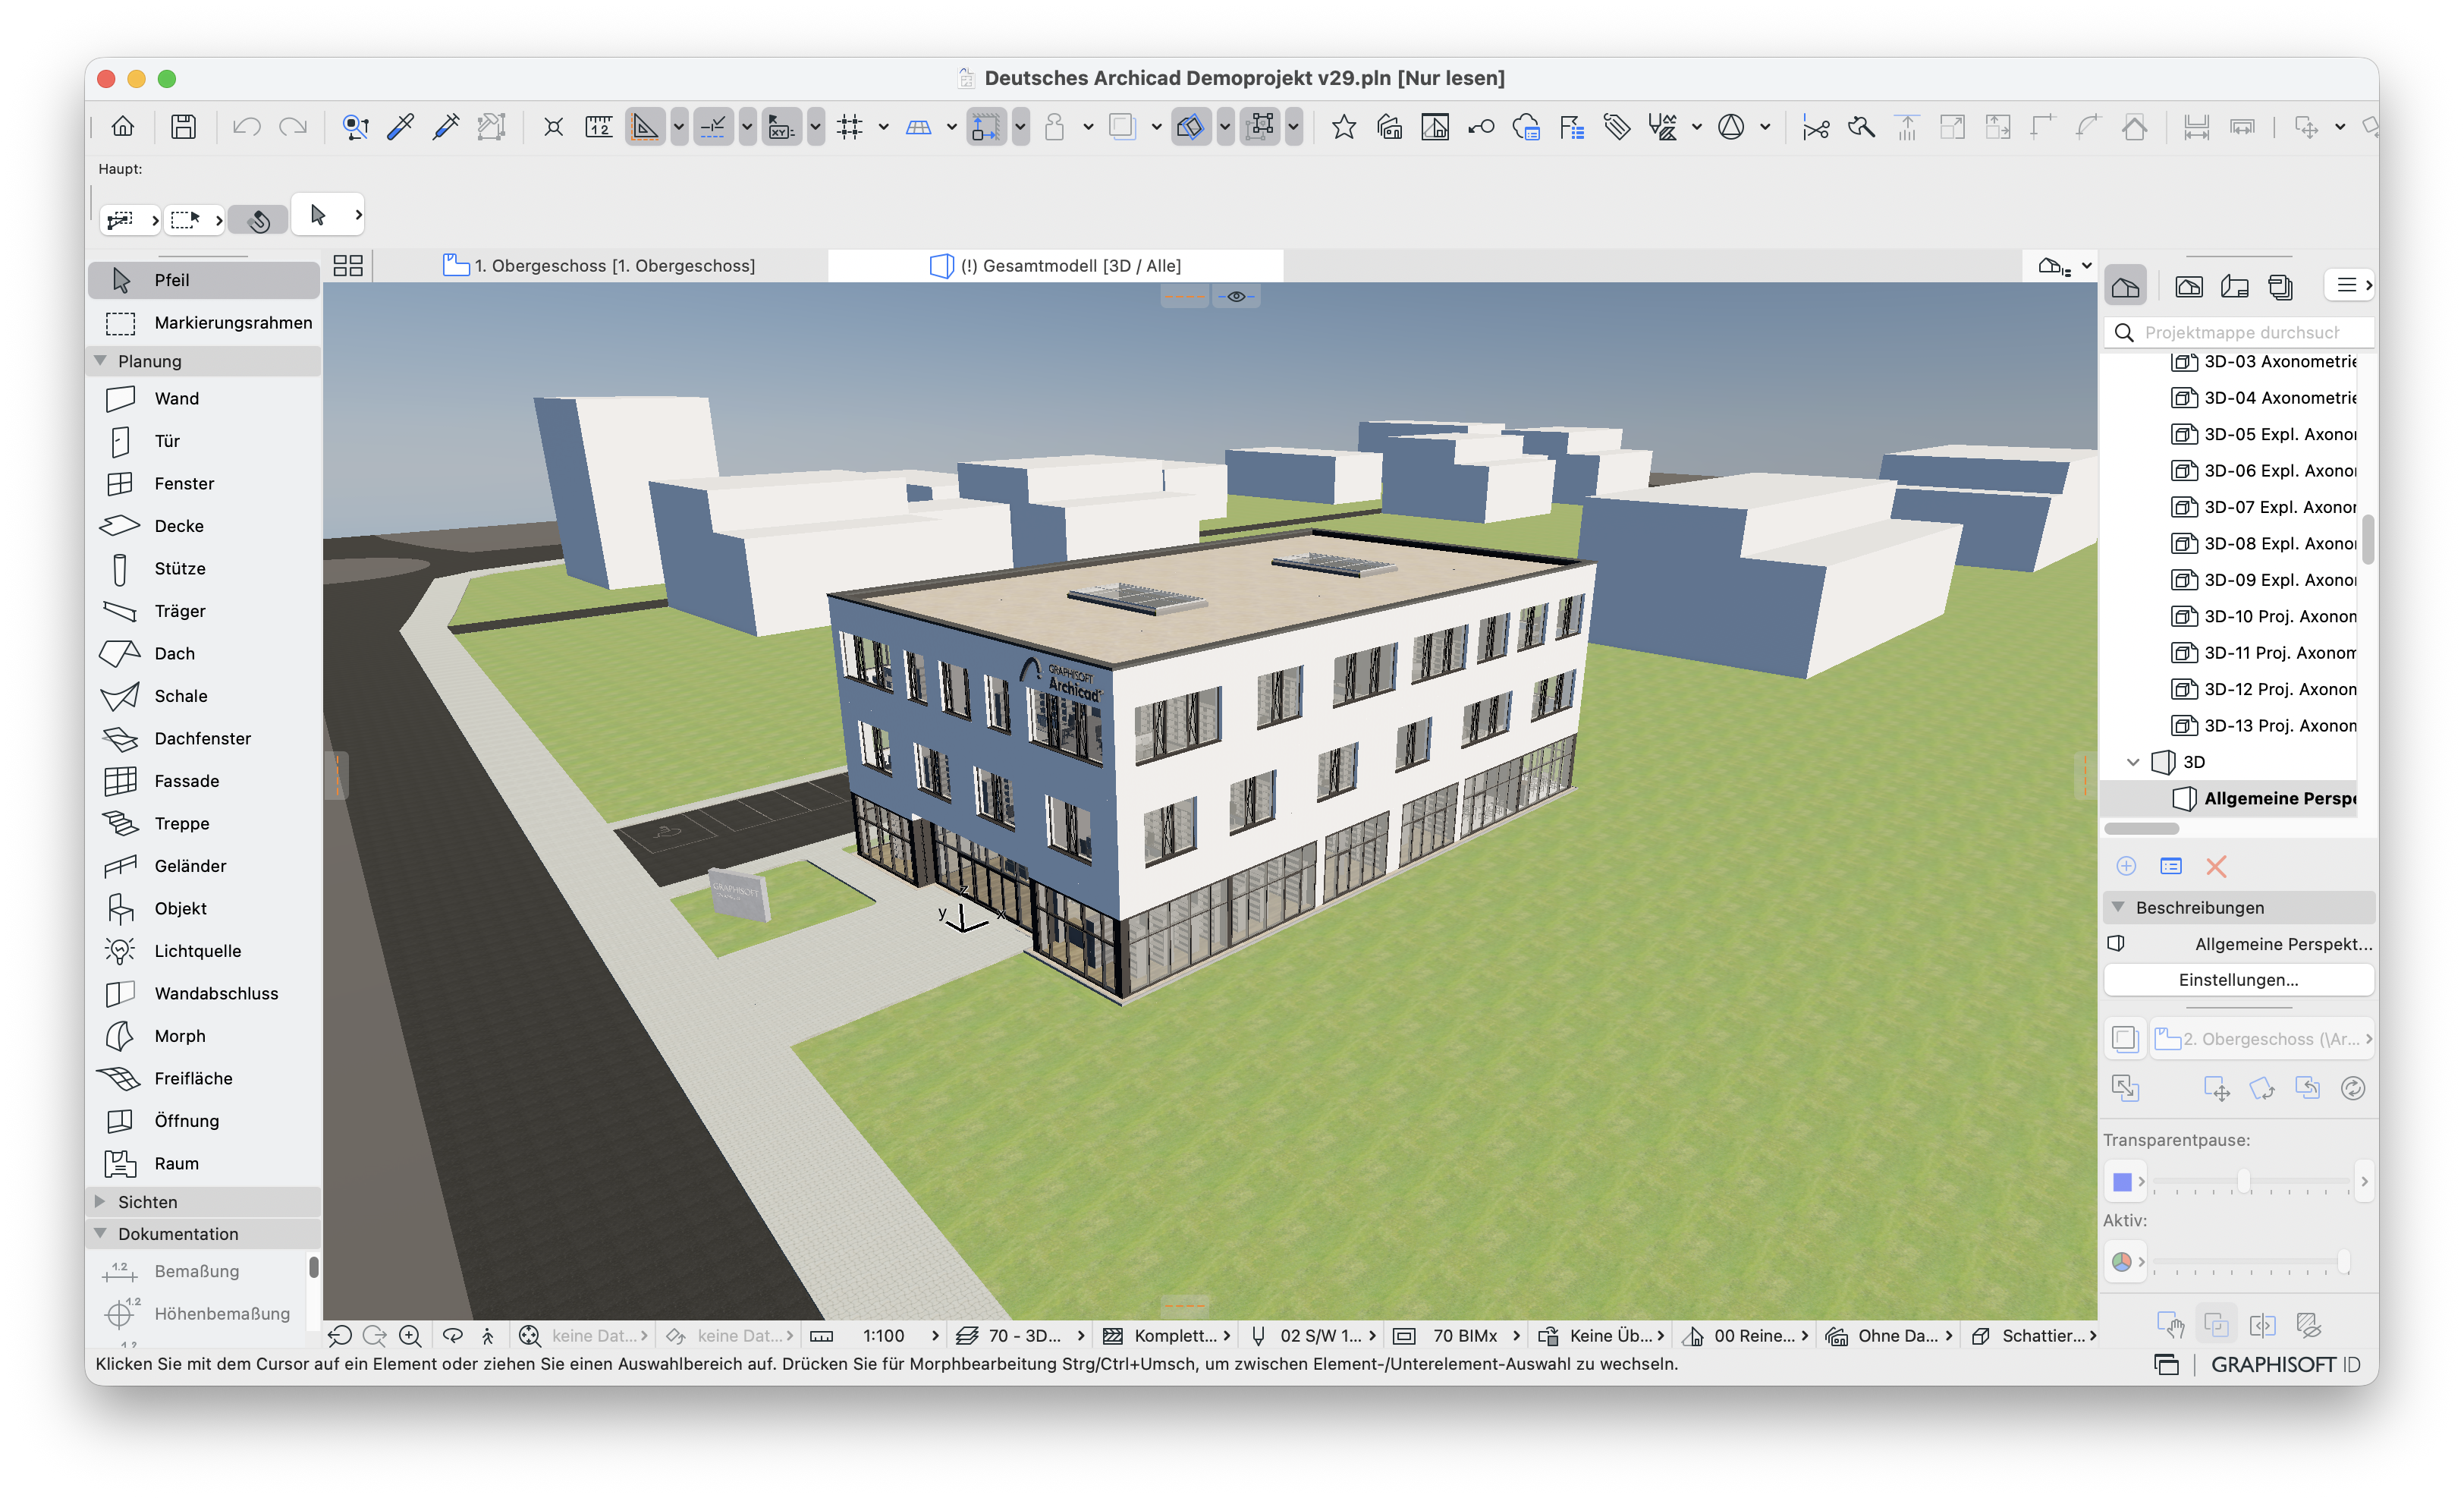Expand the Sichten section

pos(100,1201)
